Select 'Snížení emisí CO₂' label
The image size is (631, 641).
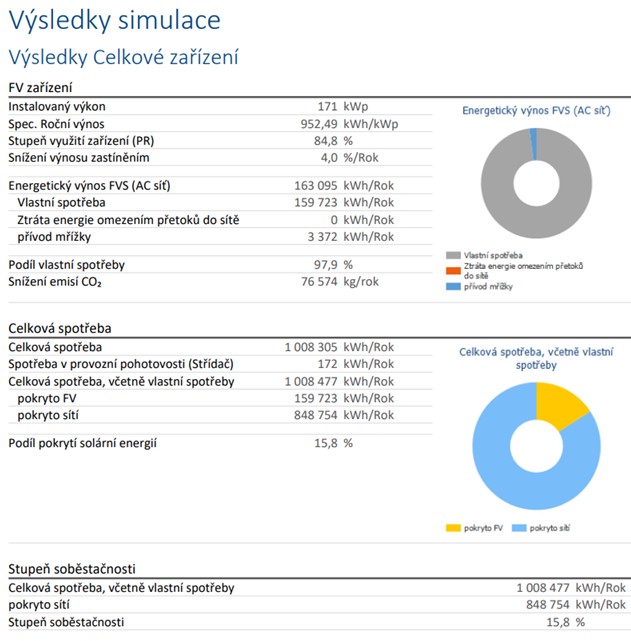(x=55, y=282)
